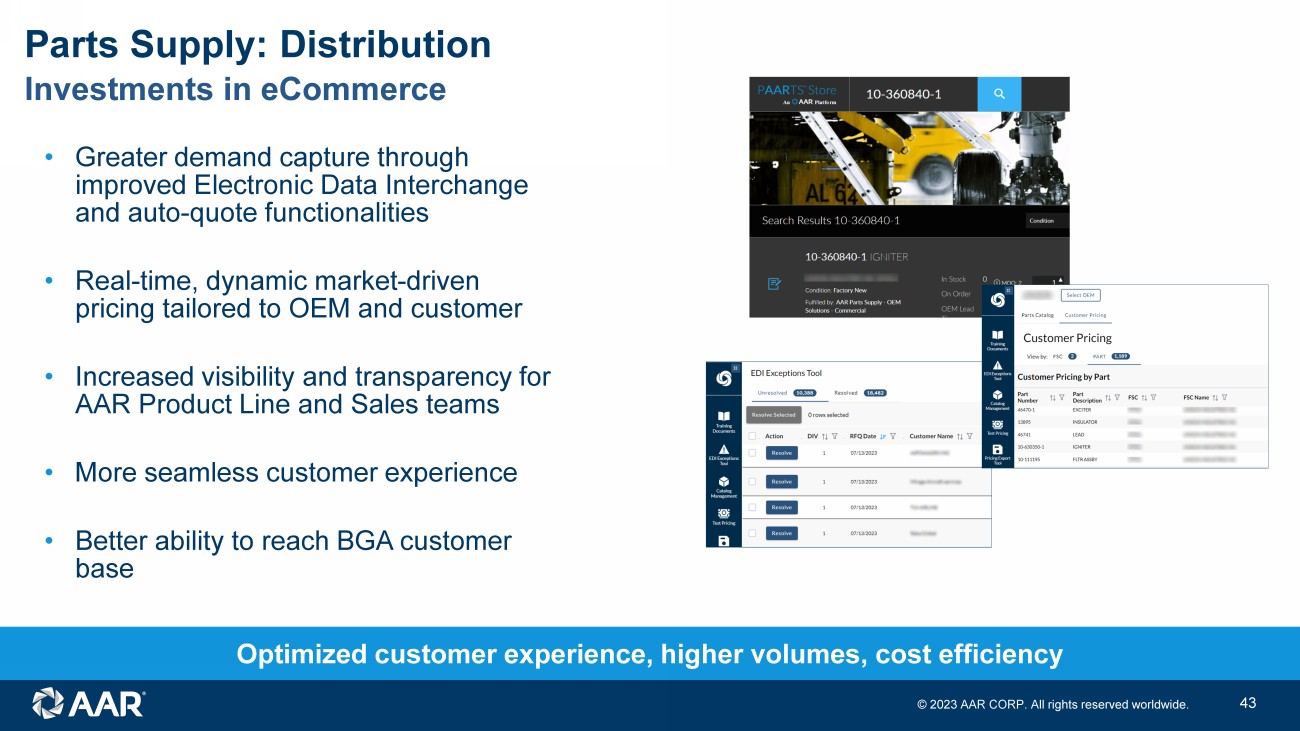
Task: Click the INSULATOR part description cell
Action: [x=1086, y=422]
